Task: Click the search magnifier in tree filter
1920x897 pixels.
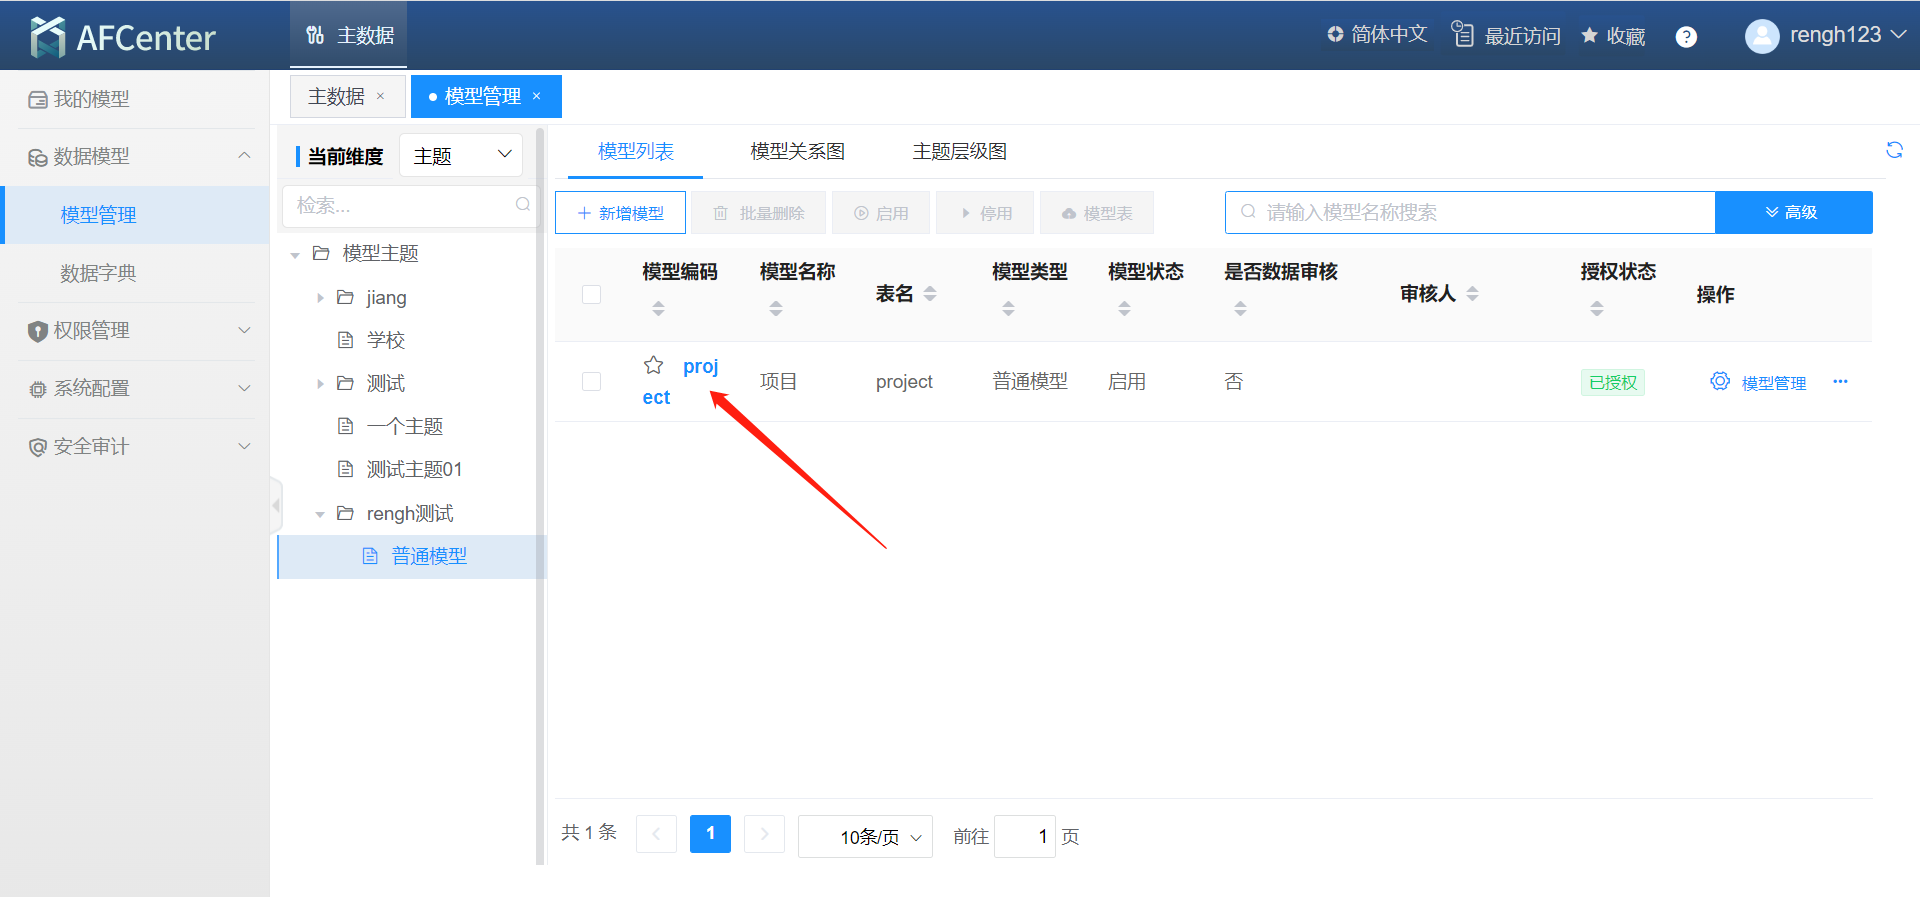Action: tap(522, 205)
